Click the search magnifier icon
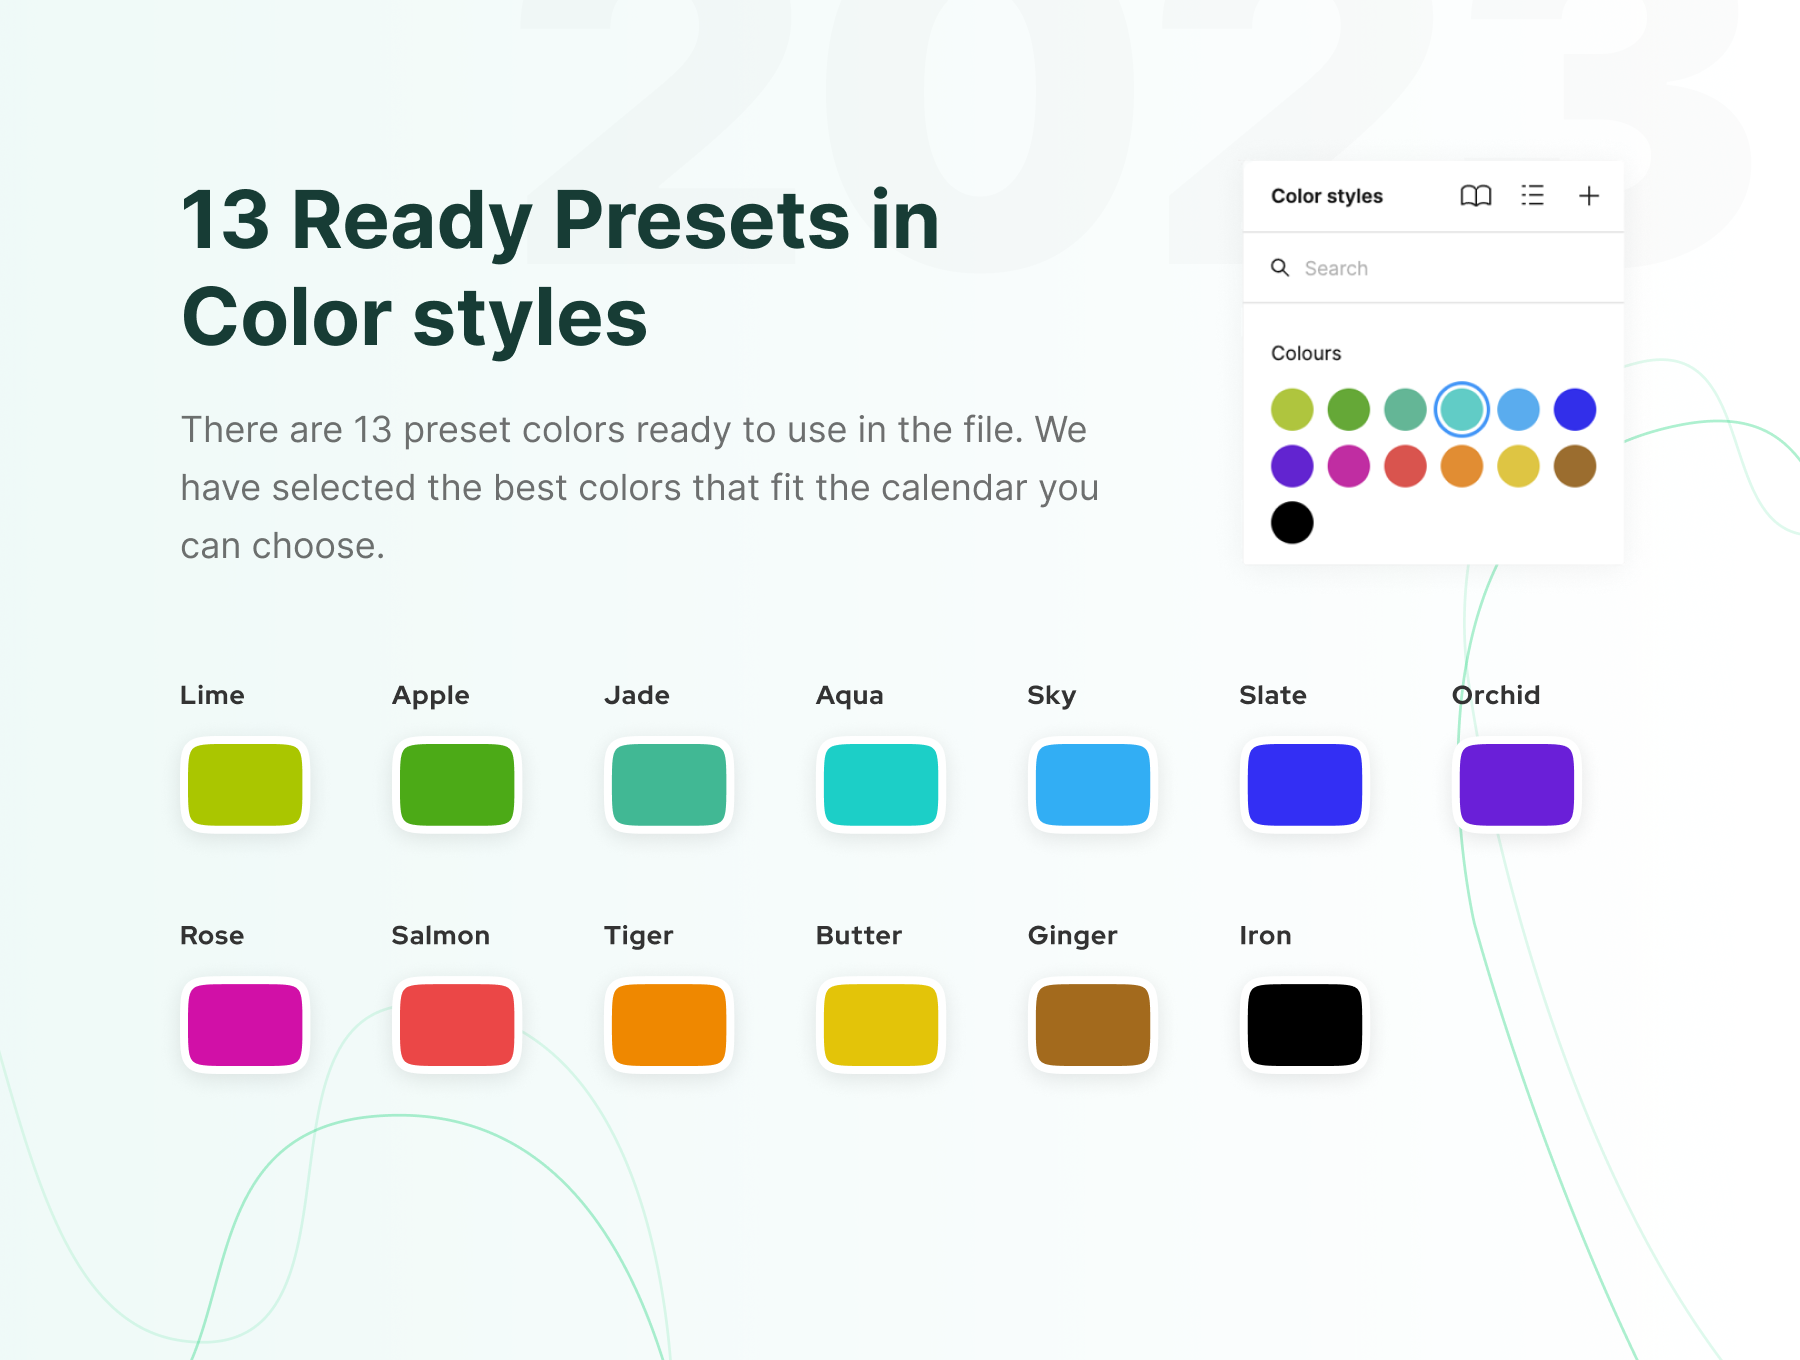This screenshot has height=1360, width=1800. 1280,267
